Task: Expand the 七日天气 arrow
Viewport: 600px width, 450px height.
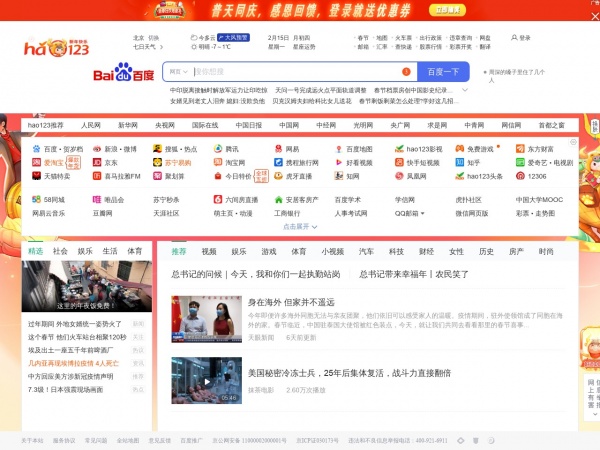Action: point(161,47)
